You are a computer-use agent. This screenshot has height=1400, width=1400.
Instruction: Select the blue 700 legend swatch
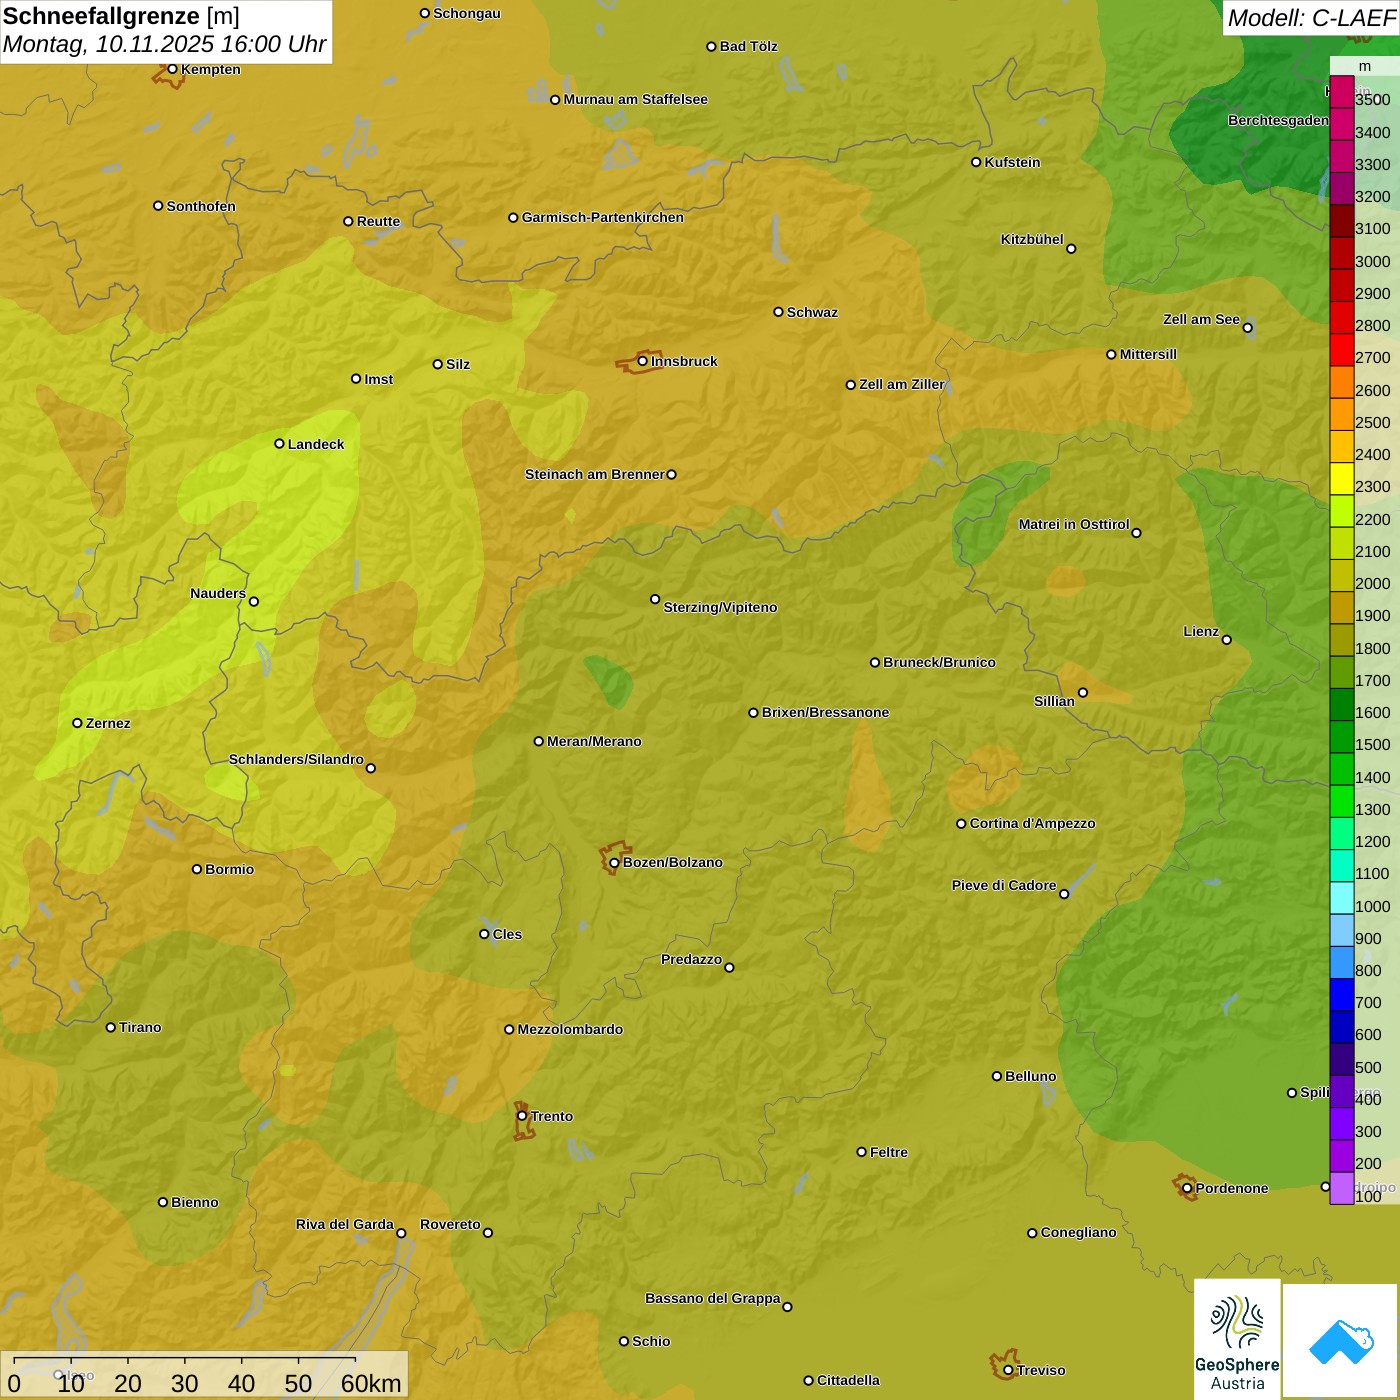(x=1342, y=995)
